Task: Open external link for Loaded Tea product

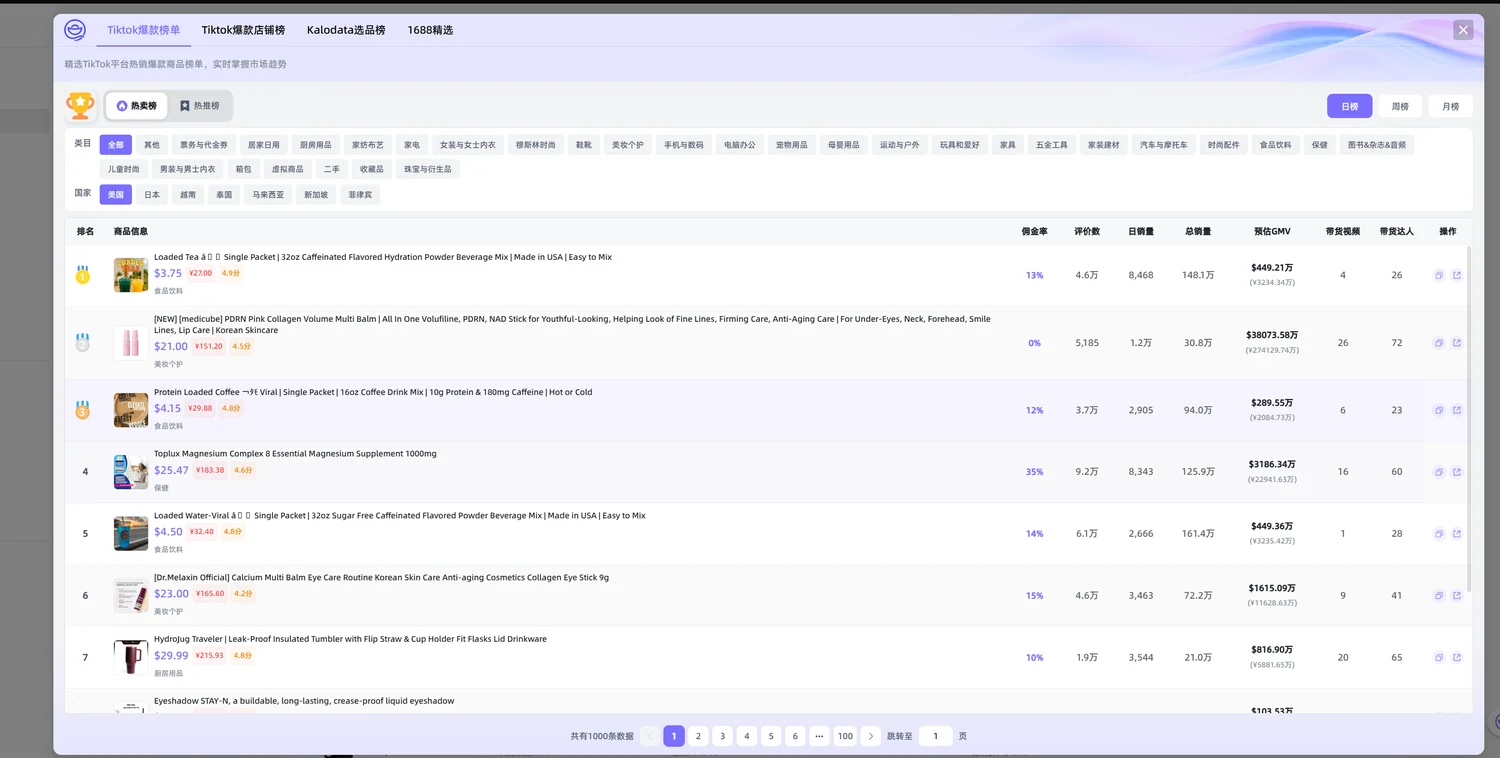Action: pos(1457,275)
